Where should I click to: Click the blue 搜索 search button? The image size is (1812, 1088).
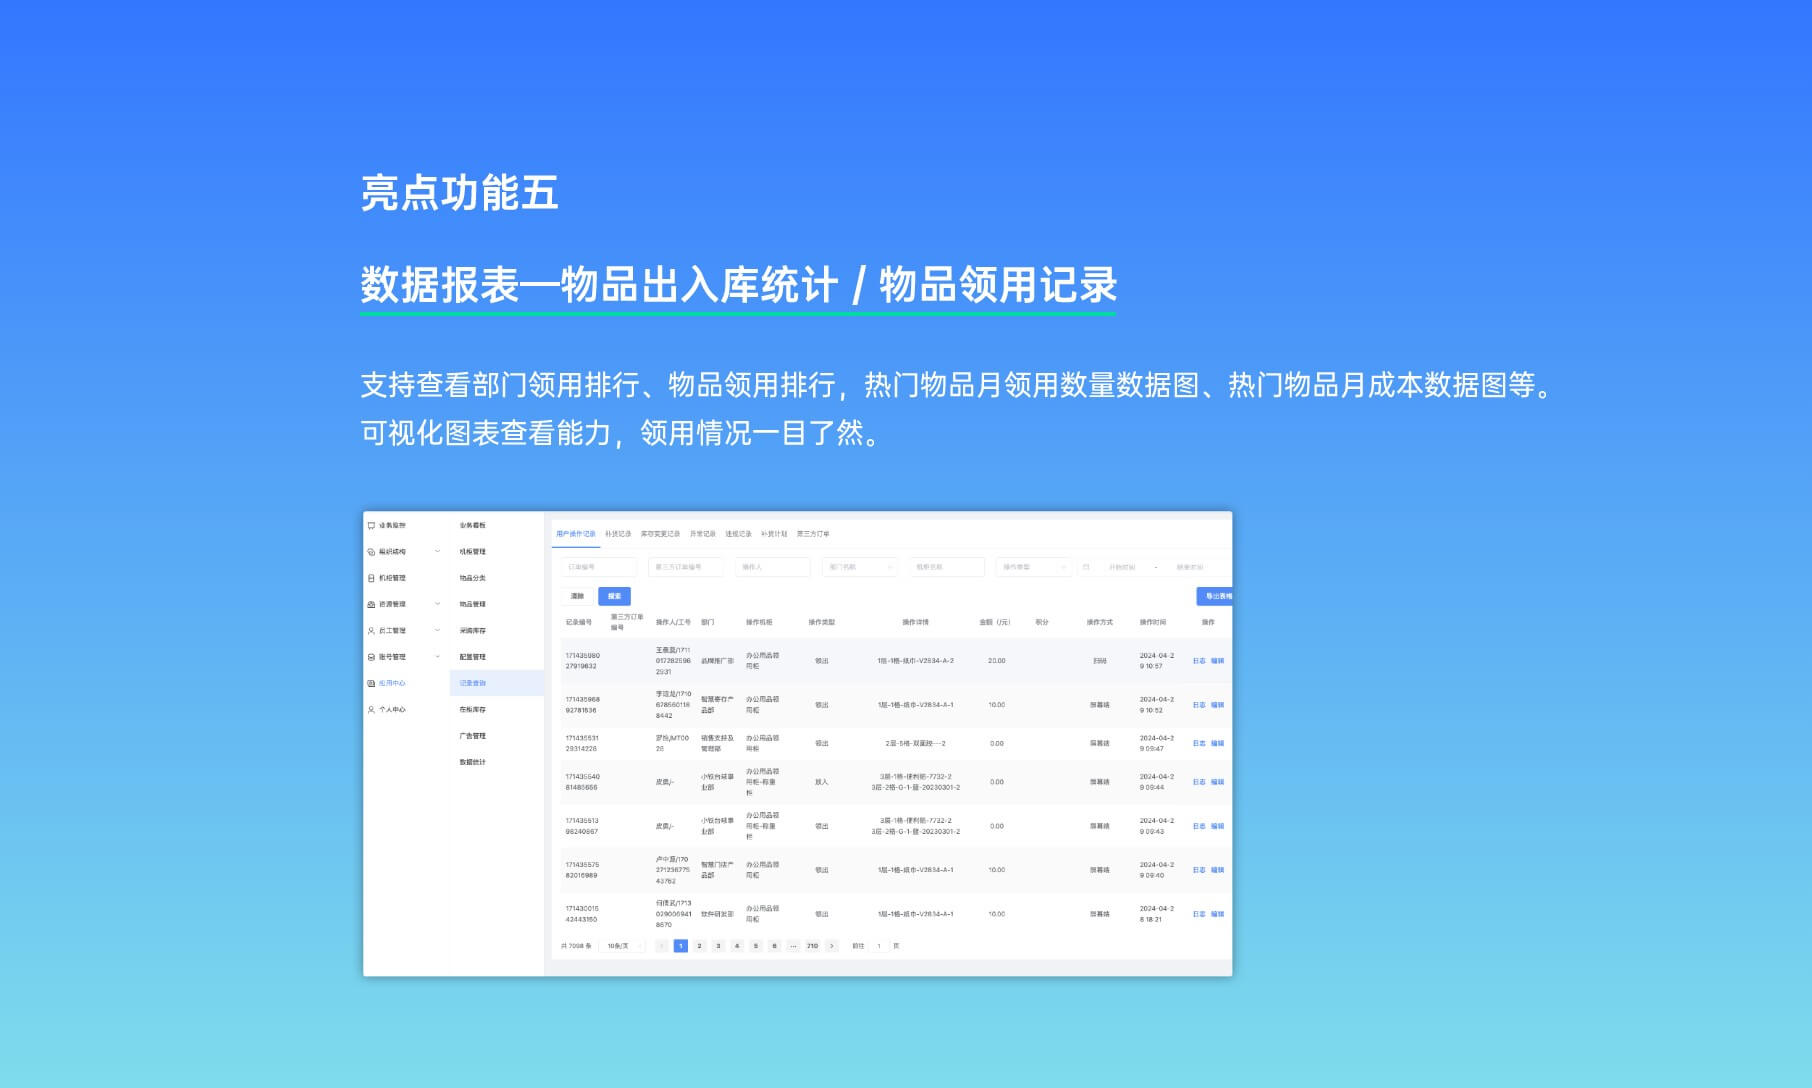(x=614, y=596)
